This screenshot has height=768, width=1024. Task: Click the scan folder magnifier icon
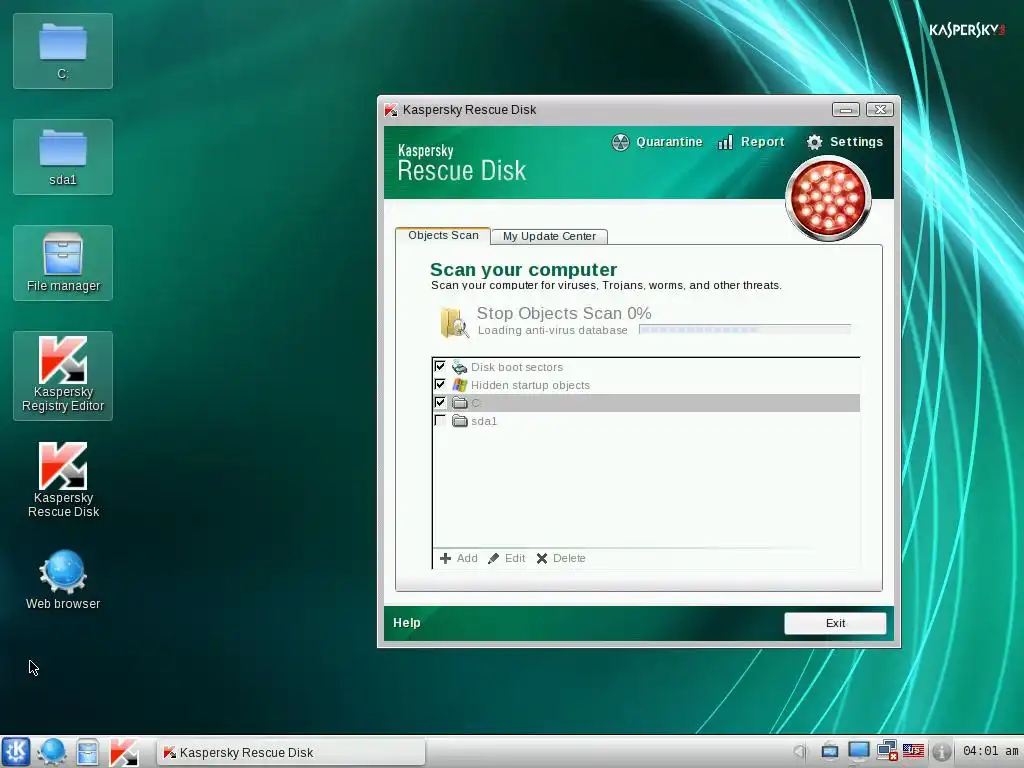tap(454, 322)
